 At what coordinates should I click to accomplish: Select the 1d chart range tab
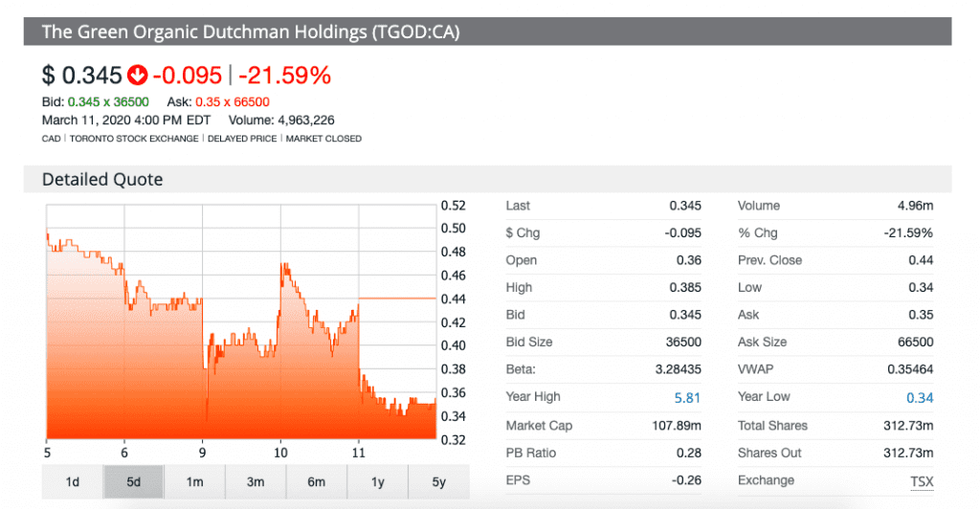[x=72, y=482]
